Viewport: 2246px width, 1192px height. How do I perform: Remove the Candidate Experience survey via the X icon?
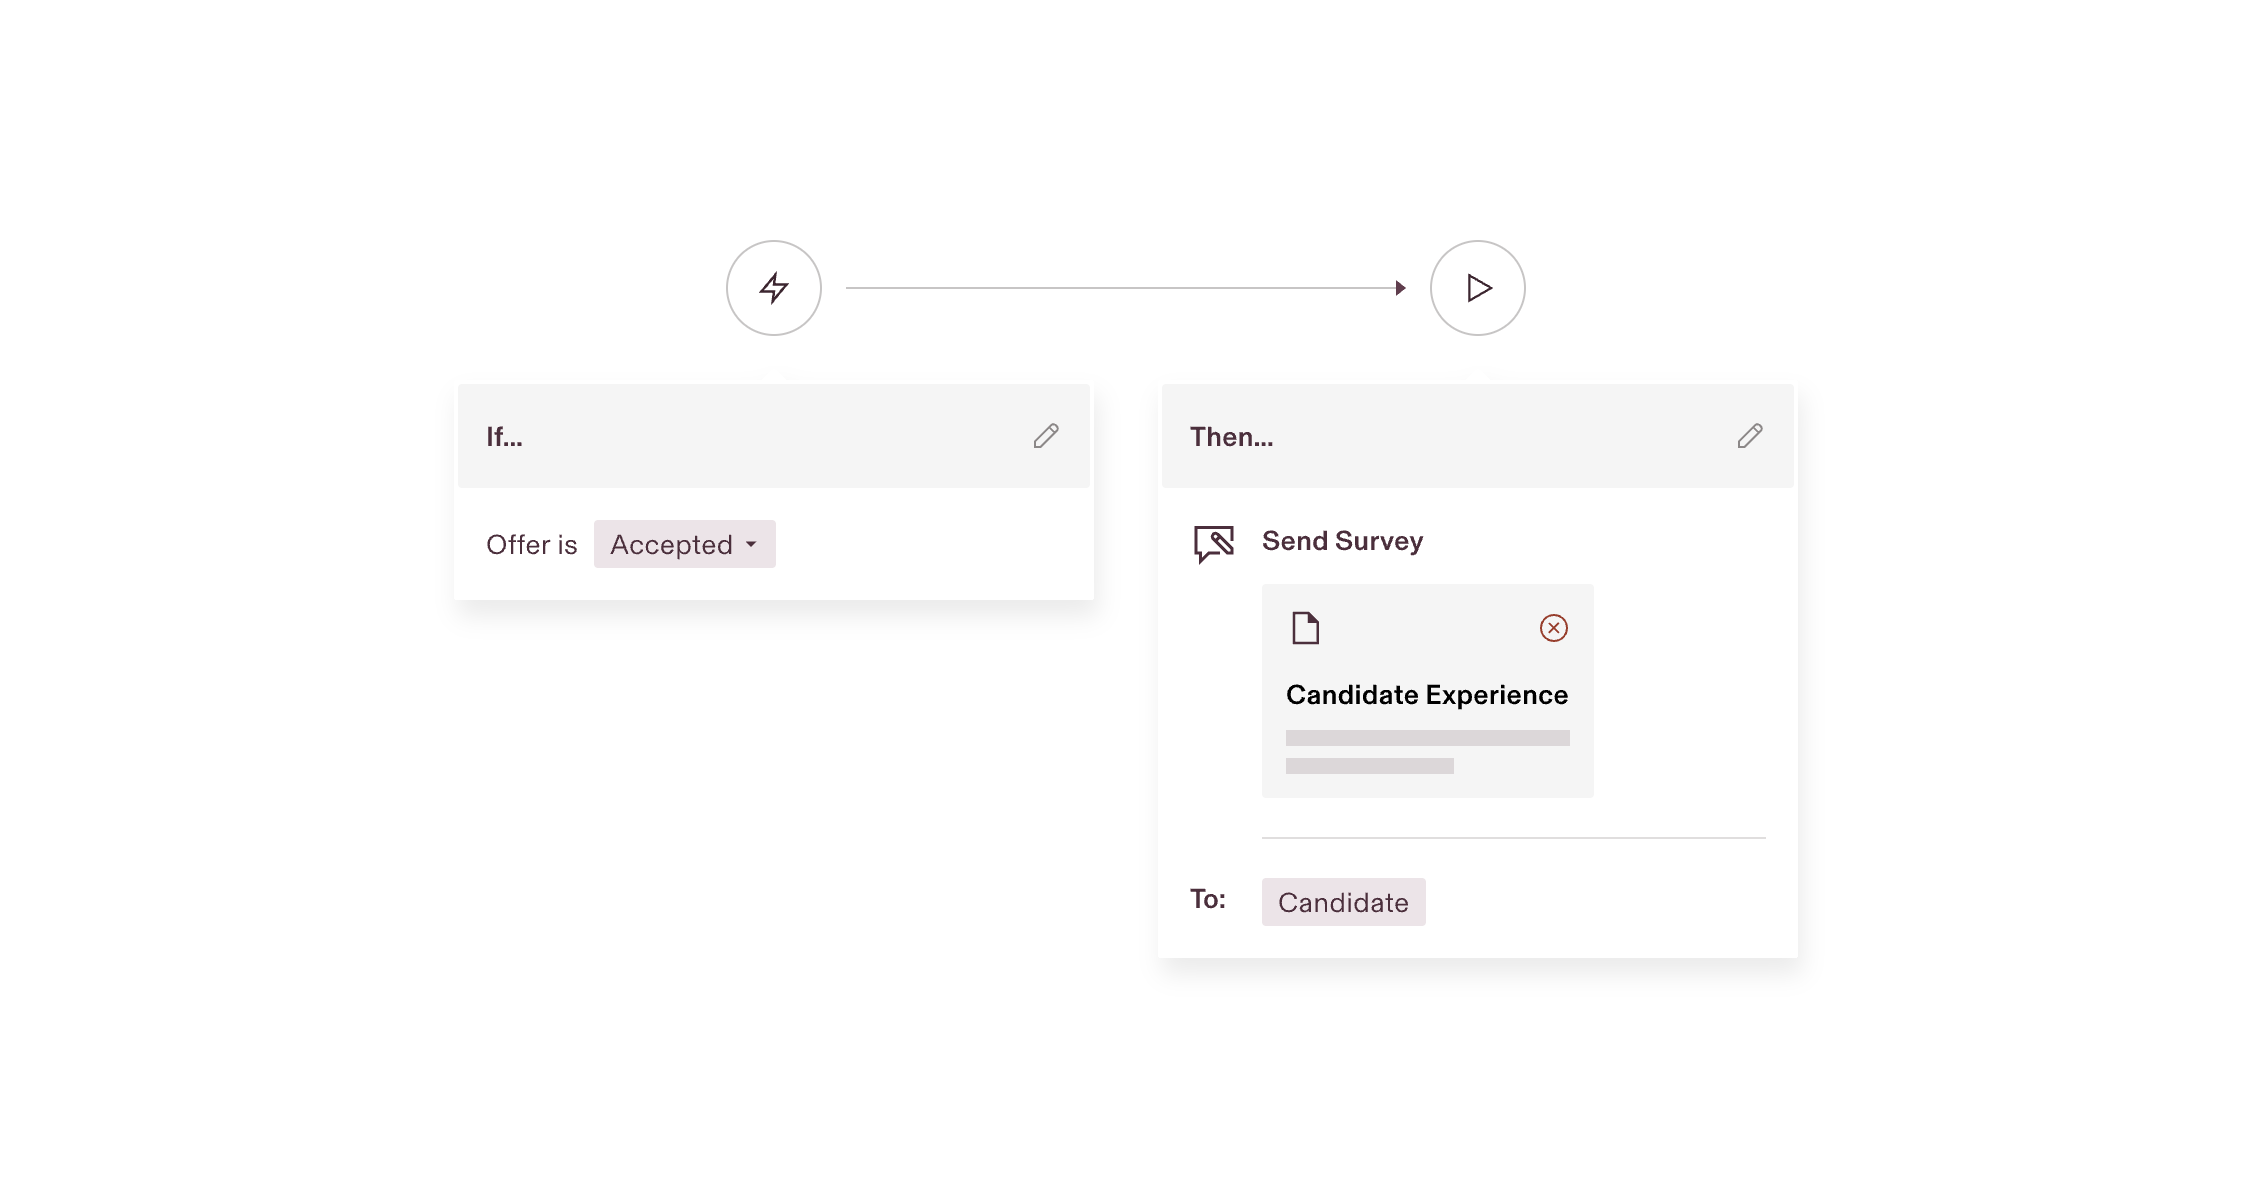[1553, 628]
